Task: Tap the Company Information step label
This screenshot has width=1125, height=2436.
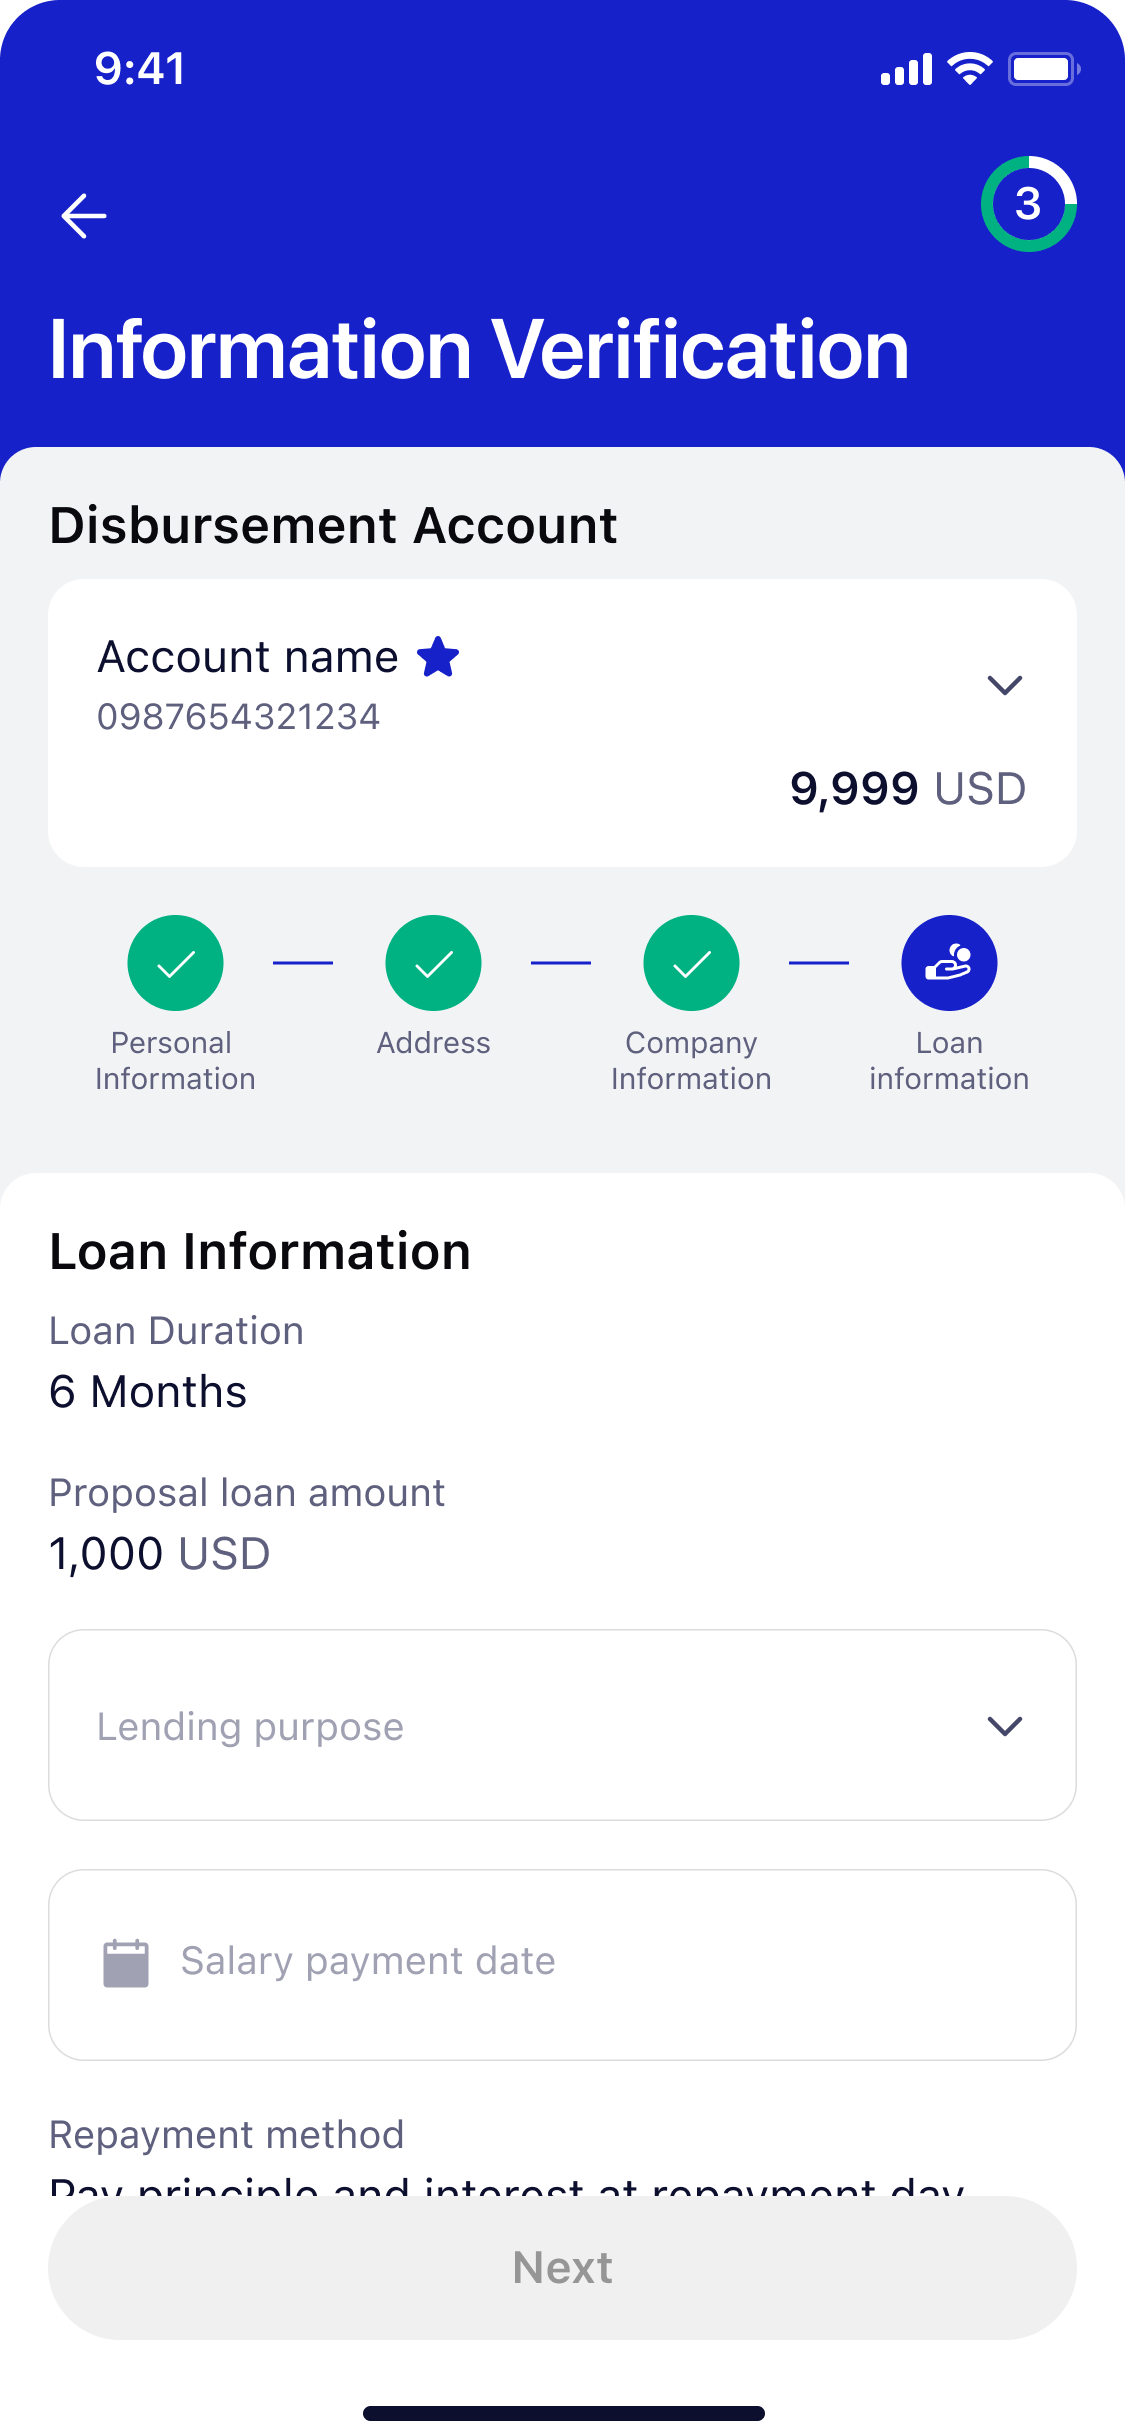Action: tap(691, 1061)
